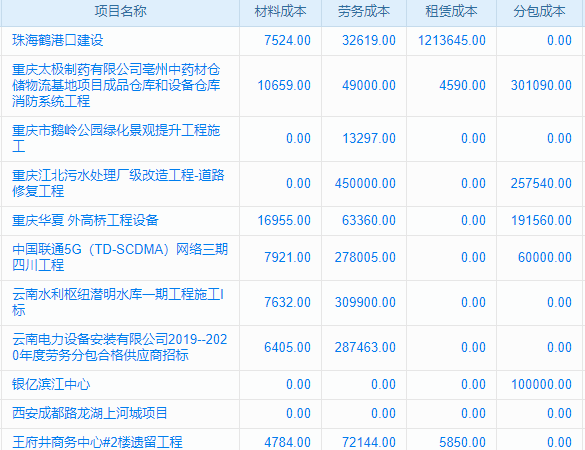Open the 西安成都路龙湖上河城项目 link
The width and height of the screenshot is (585, 450).
[90, 413]
